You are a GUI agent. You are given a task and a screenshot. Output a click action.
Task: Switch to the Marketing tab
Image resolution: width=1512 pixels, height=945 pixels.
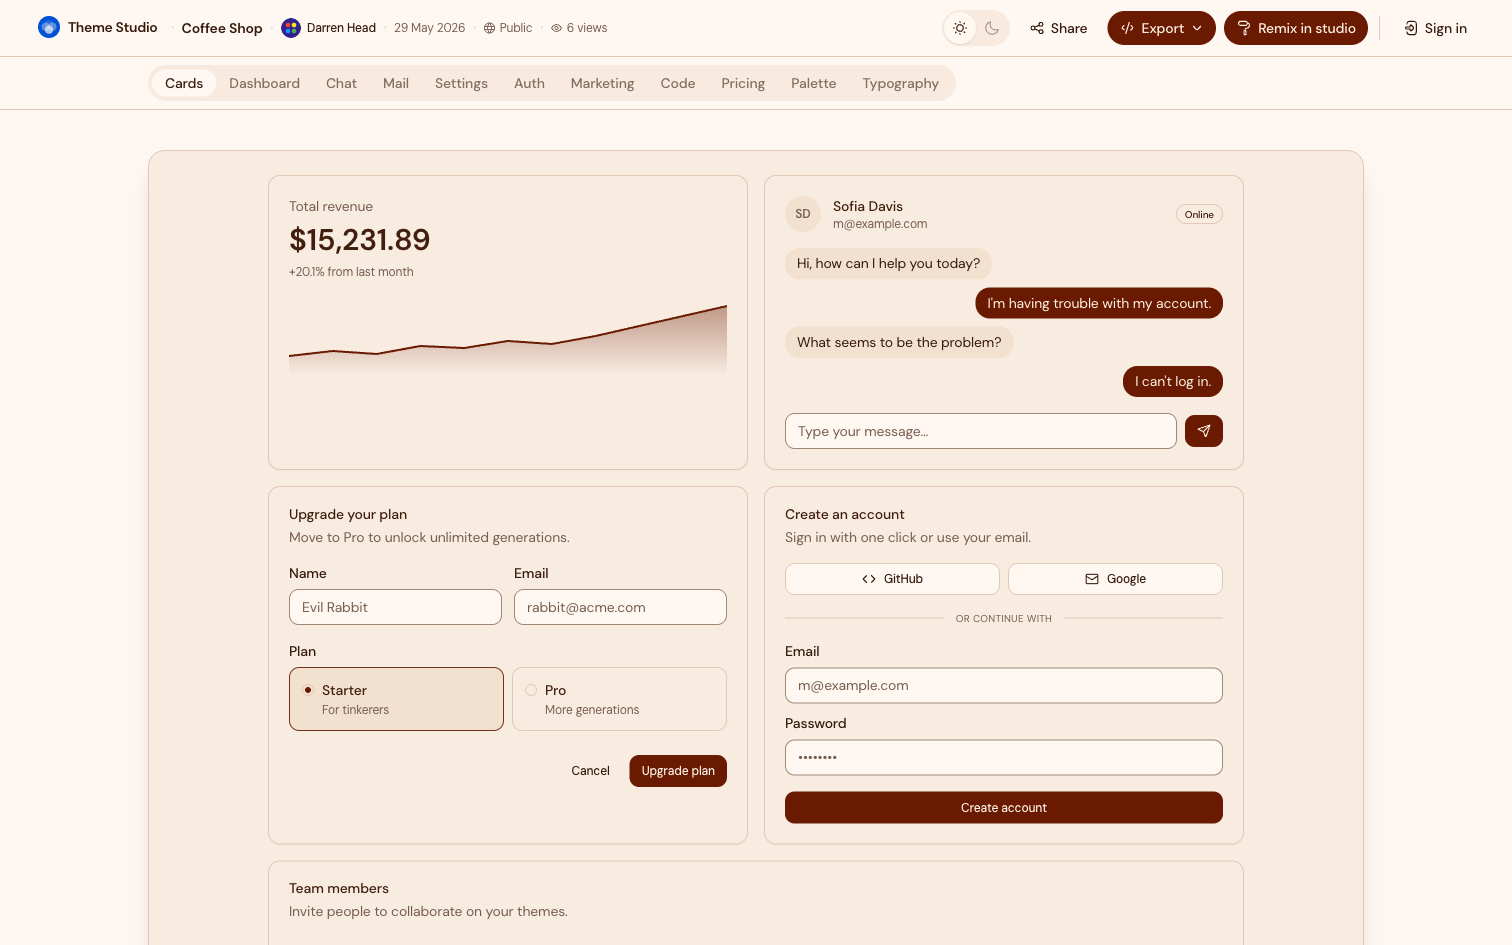point(602,83)
